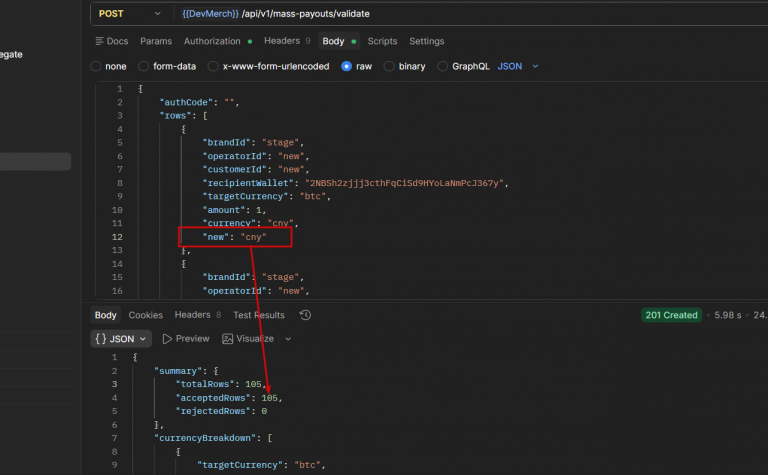This screenshot has width=768, height=475.
Task: Click the "amount": 1 line
Action: tap(234, 210)
